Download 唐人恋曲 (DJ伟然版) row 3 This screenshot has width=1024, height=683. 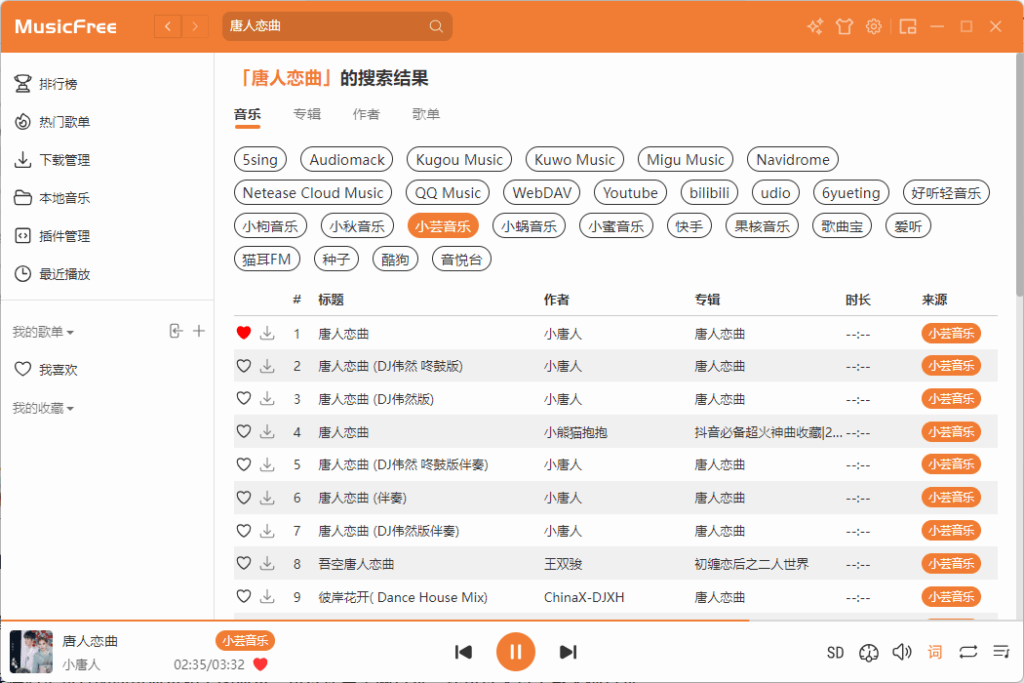click(267, 399)
